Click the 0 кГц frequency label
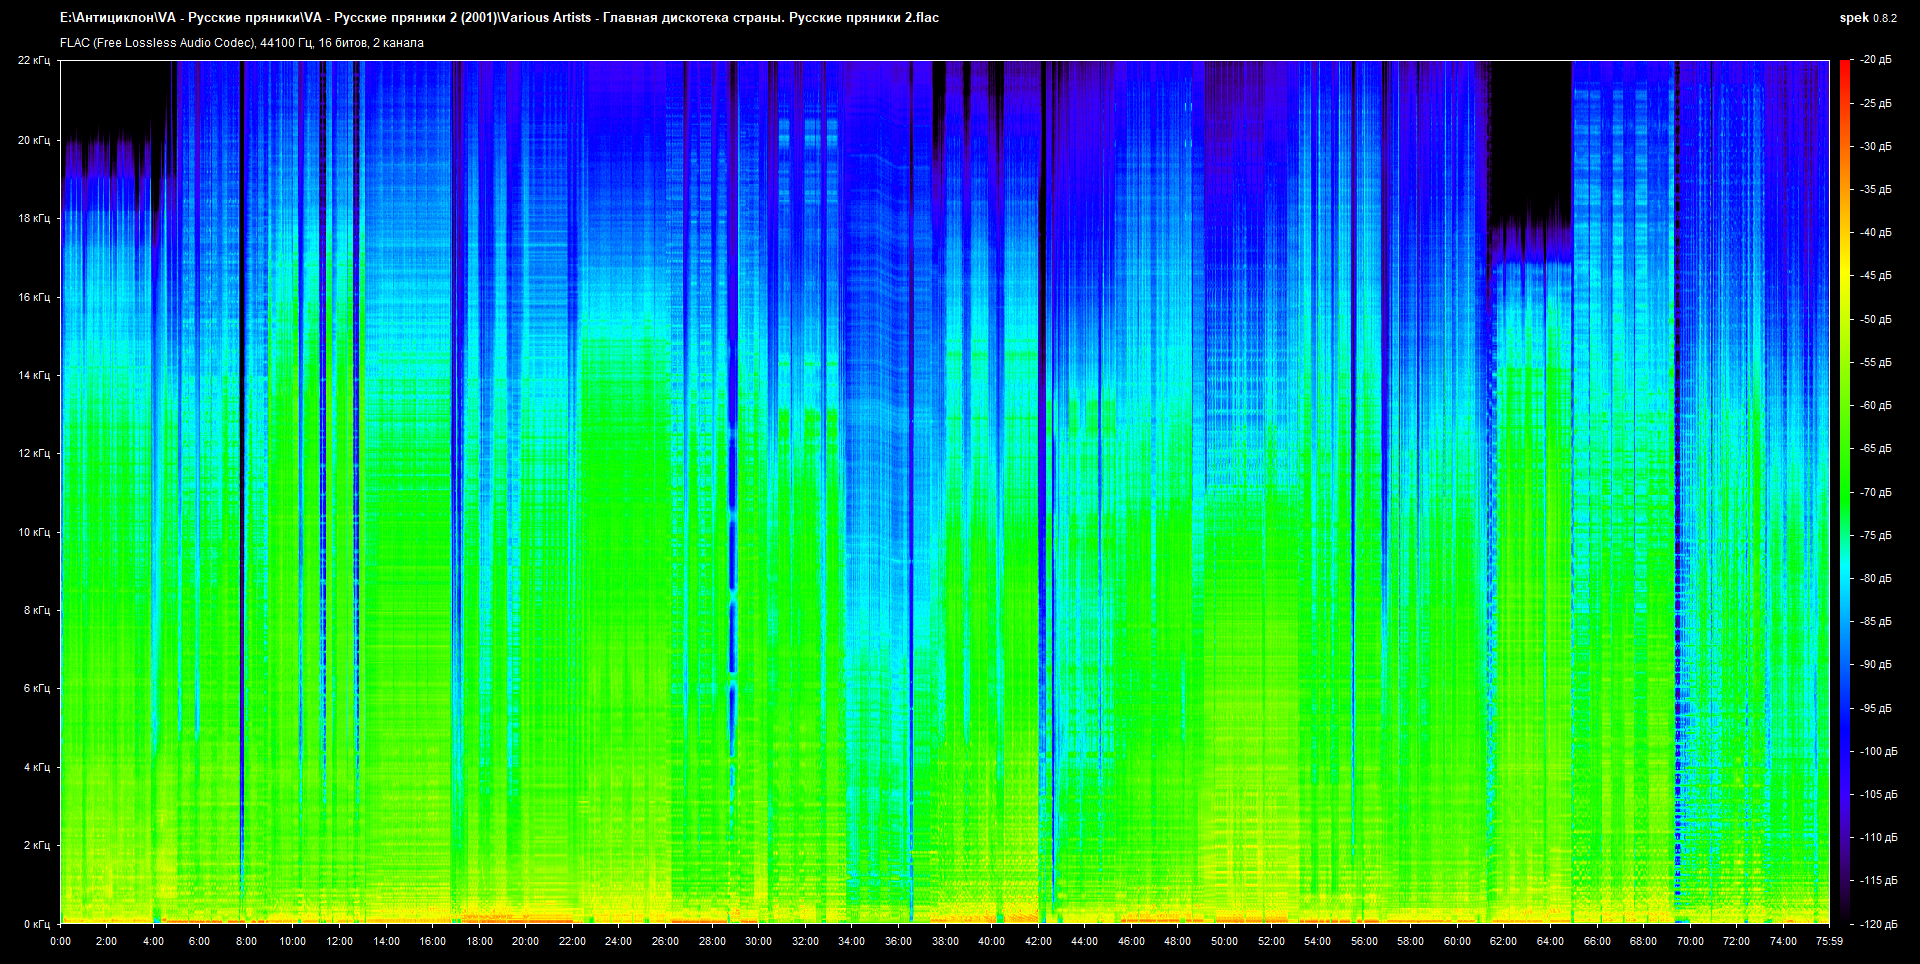 coord(36,924)
